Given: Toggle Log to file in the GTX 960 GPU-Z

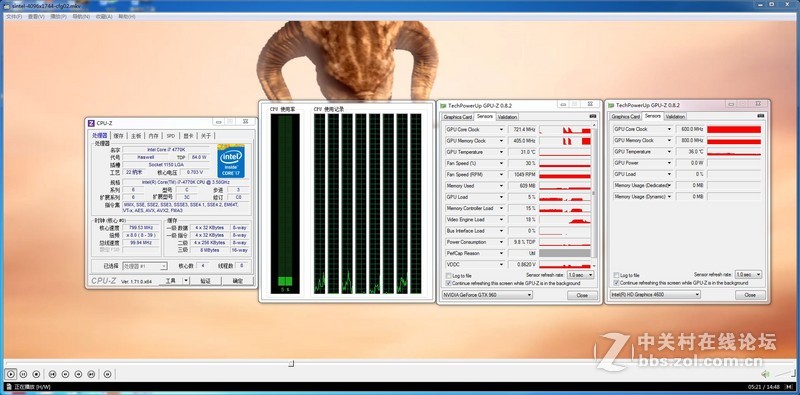Looking at the screenshot, I should tap(449, 276).
